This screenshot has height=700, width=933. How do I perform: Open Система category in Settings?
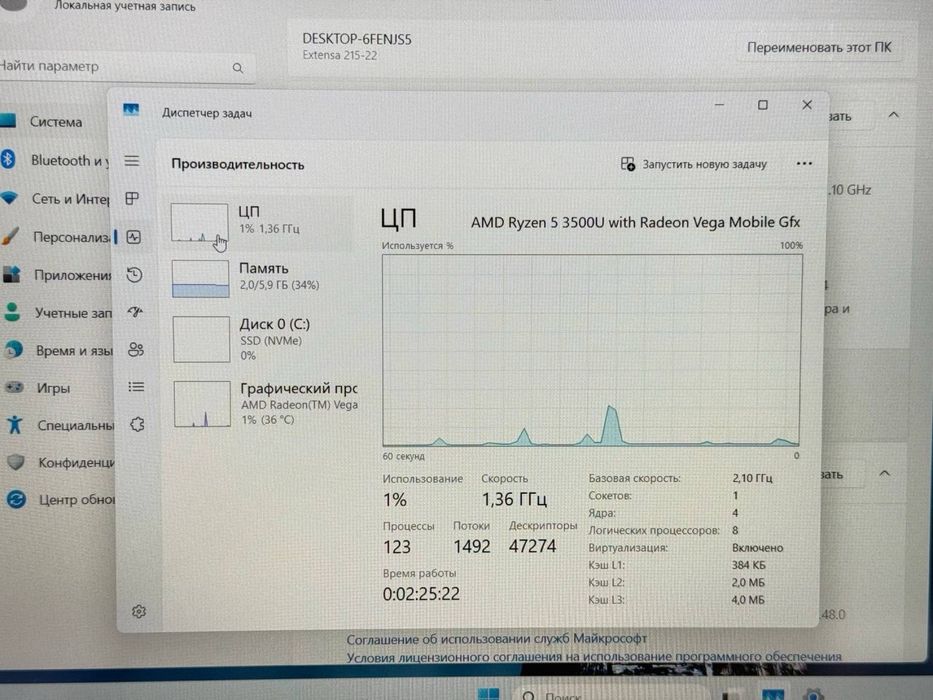click(55, 122)
